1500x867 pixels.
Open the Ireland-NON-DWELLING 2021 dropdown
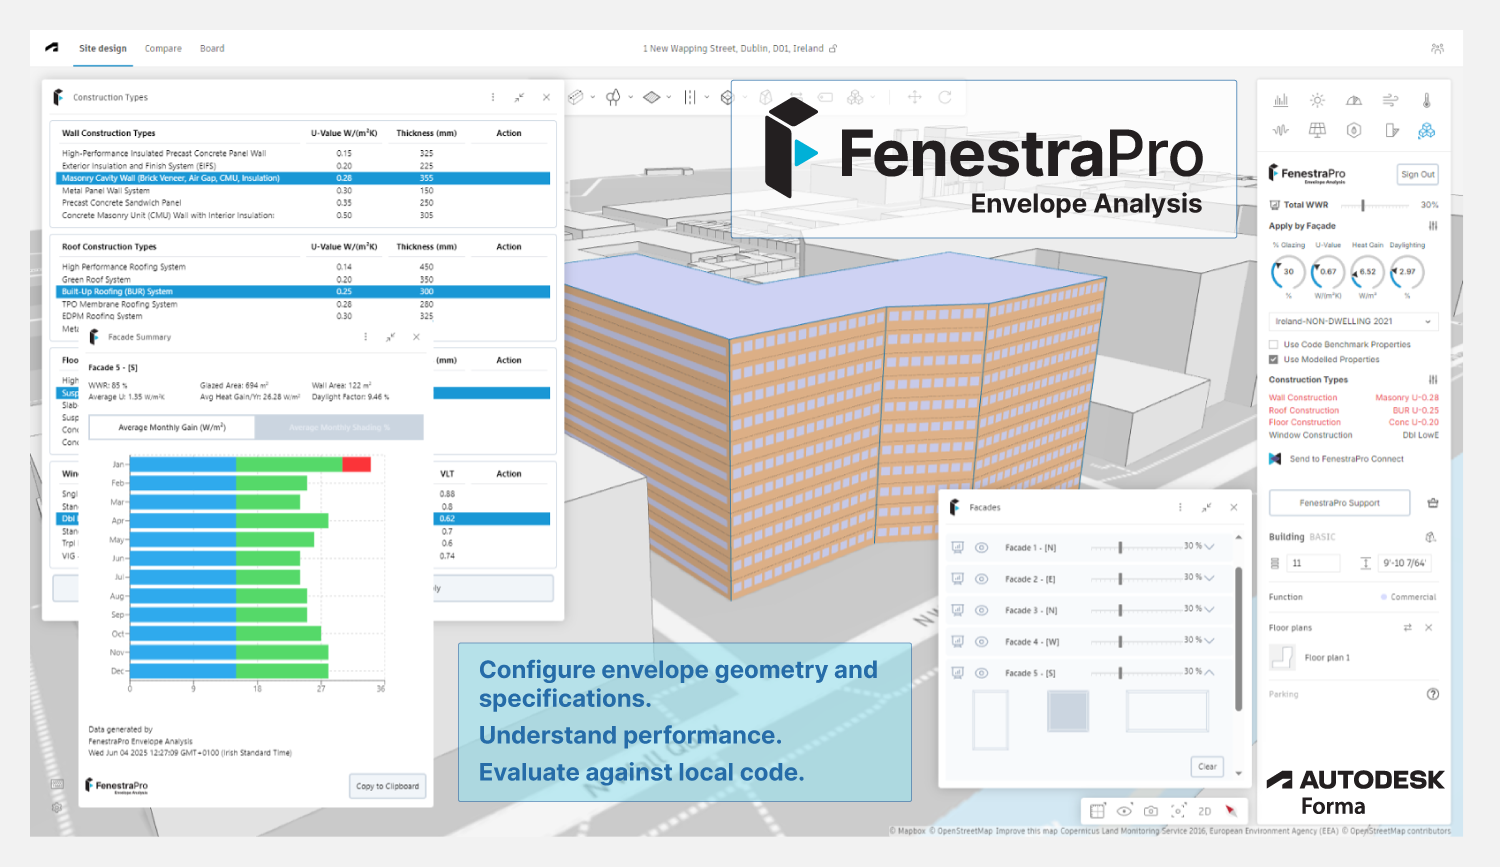[x=1353, y=321]
